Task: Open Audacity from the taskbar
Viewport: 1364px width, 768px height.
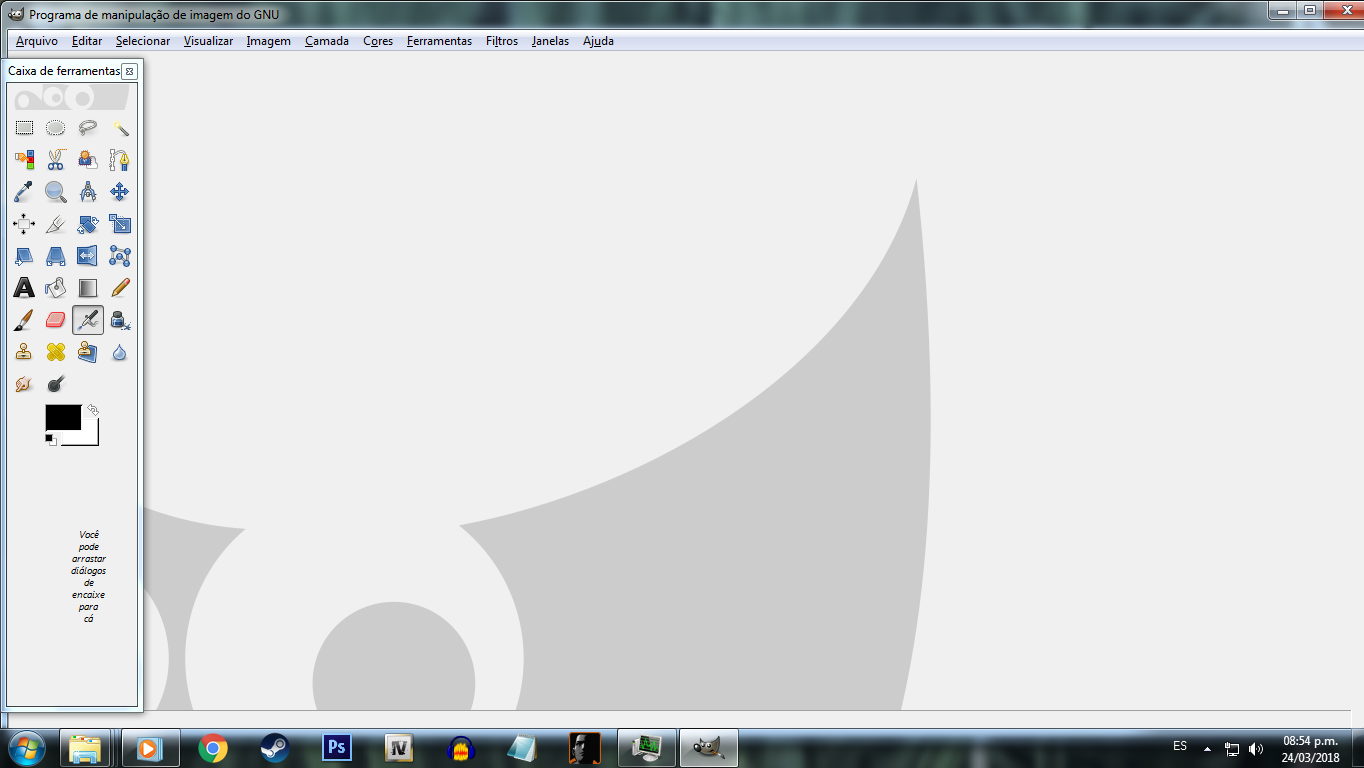Action: point(460,748)
